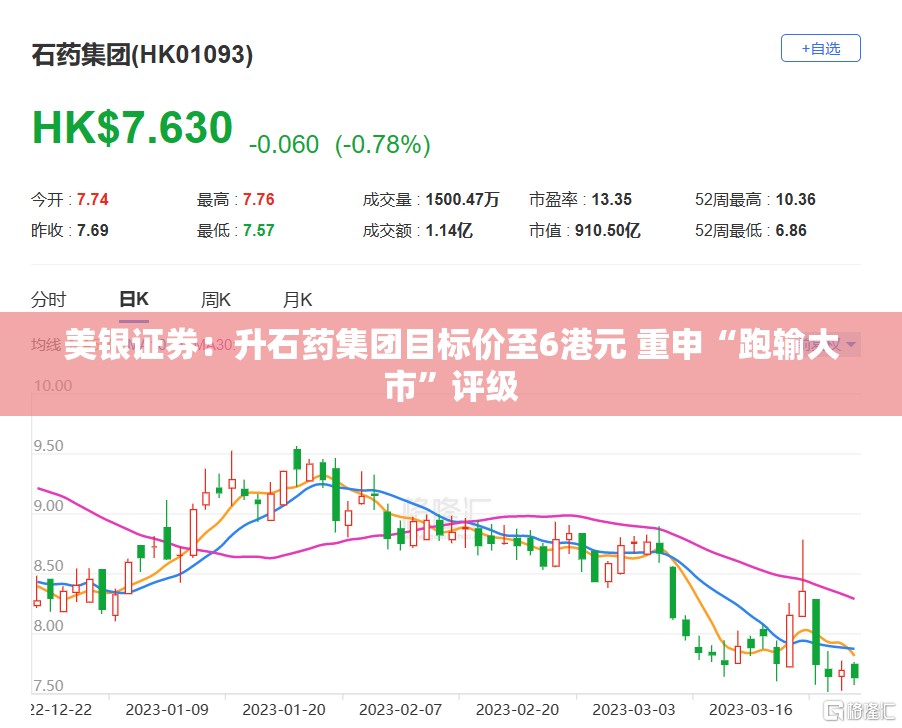Click the 52周最高 value 10.36

pyautogui.click(x=796, y=200)
